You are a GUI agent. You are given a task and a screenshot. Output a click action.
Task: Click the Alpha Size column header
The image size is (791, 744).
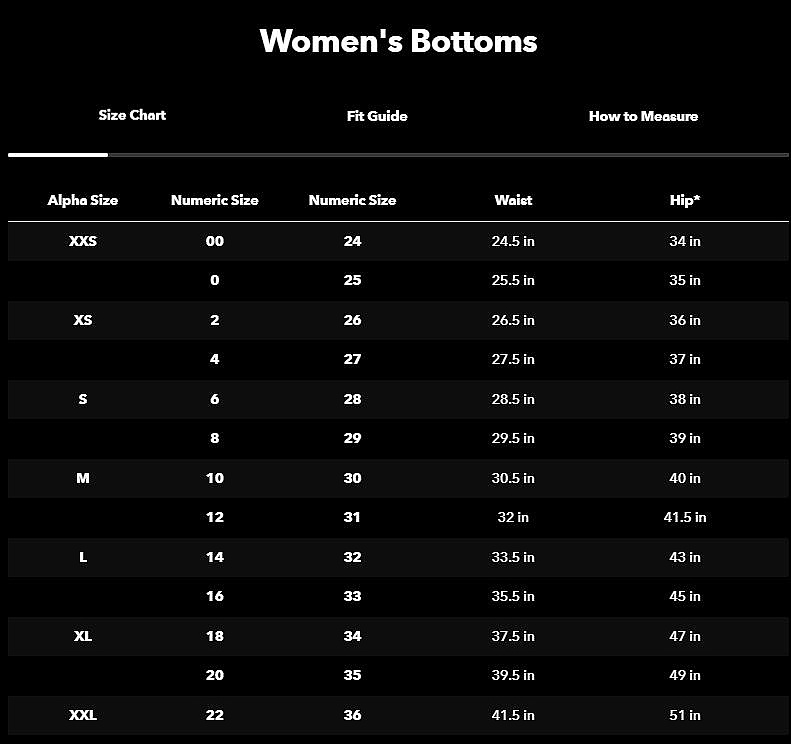[x=83, y=200]
